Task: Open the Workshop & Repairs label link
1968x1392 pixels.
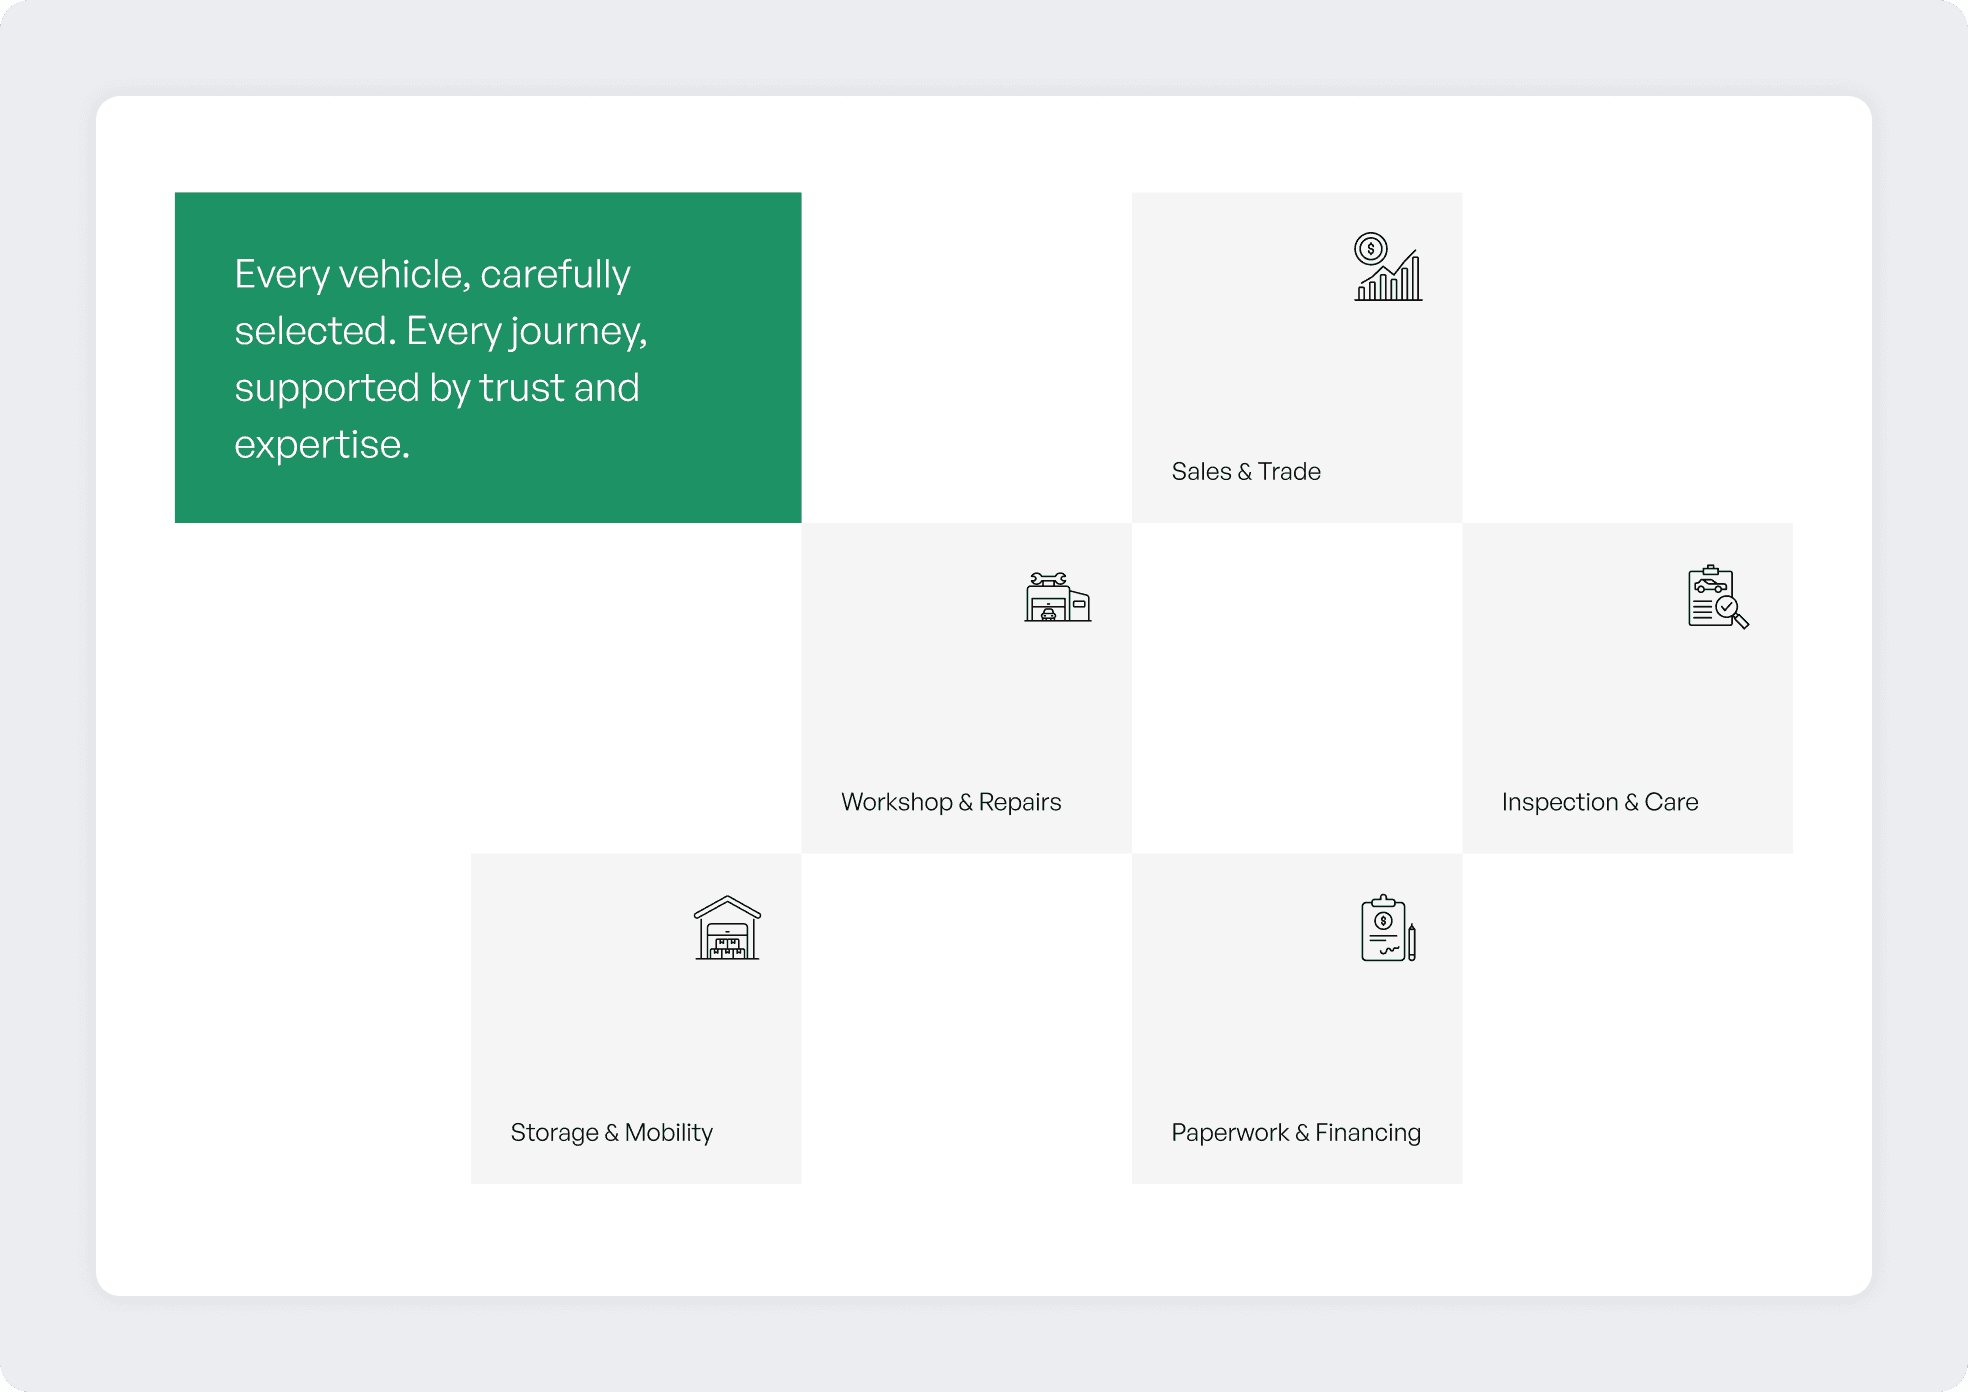Action: click(950, 802)
